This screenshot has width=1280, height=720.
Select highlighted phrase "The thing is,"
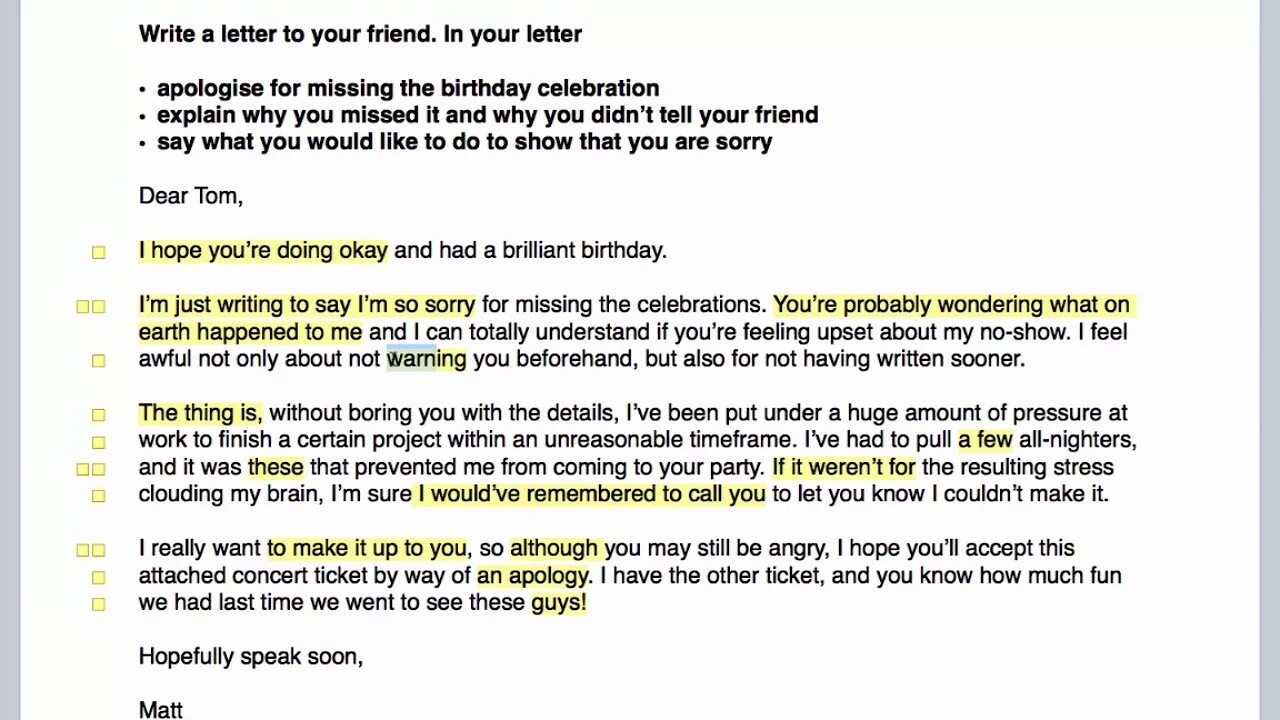coord(200,412)
